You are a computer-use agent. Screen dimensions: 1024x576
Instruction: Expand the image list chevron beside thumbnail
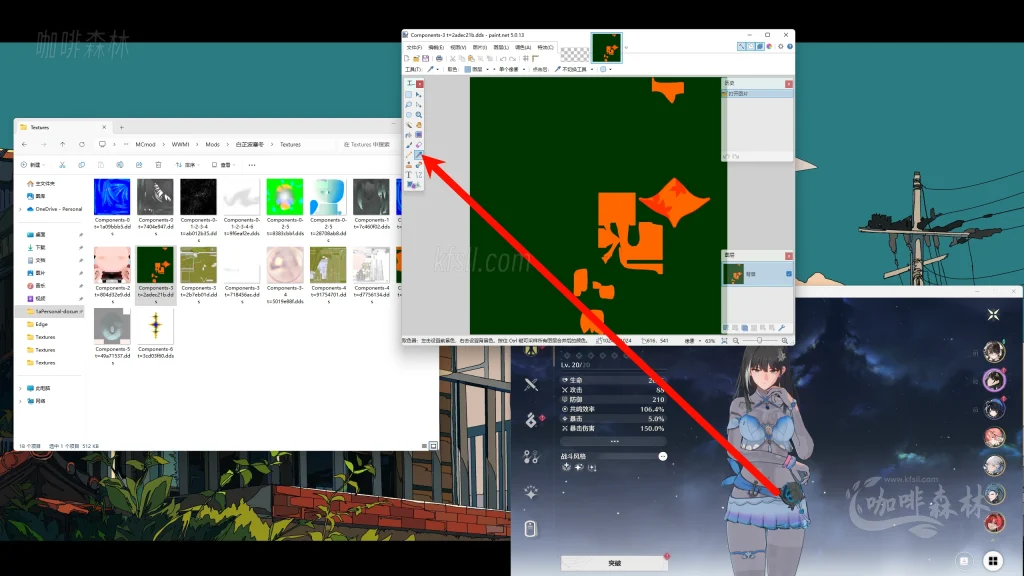(x=626, y=47)
